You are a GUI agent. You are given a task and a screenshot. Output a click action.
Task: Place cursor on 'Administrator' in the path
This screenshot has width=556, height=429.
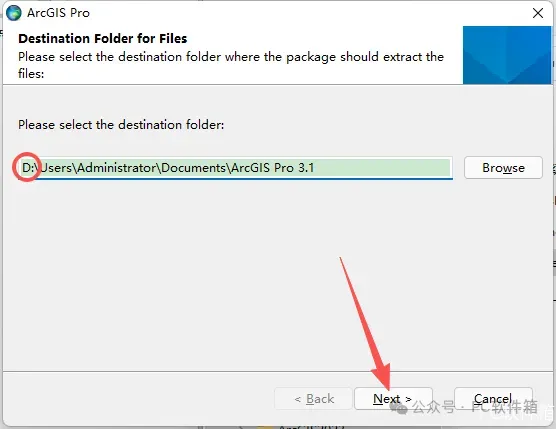[x=117, y=168]
